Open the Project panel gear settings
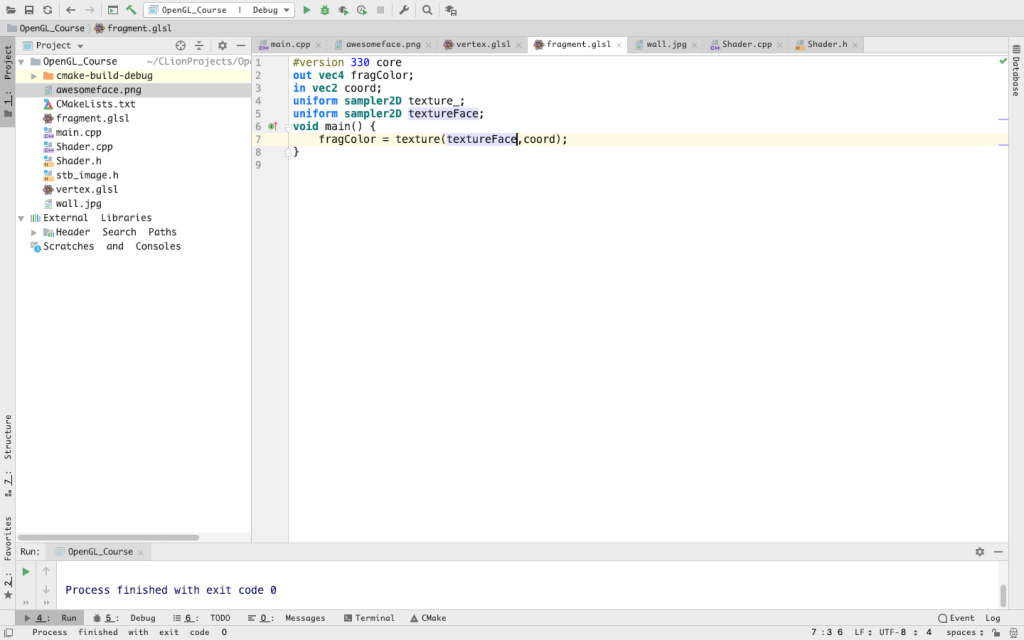Viewport: 1024px width, 640px height. pos(222,45)
